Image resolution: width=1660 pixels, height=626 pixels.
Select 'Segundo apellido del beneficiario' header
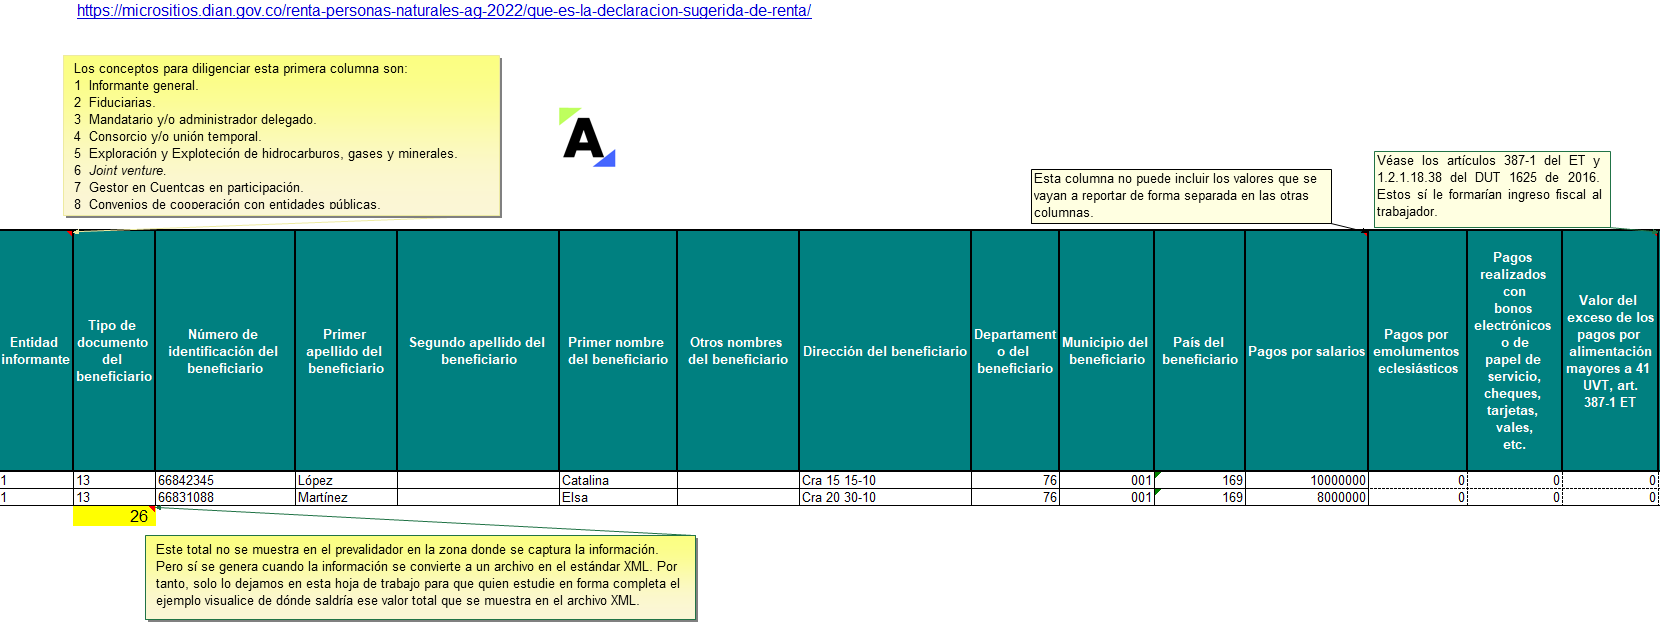[478, 351]
